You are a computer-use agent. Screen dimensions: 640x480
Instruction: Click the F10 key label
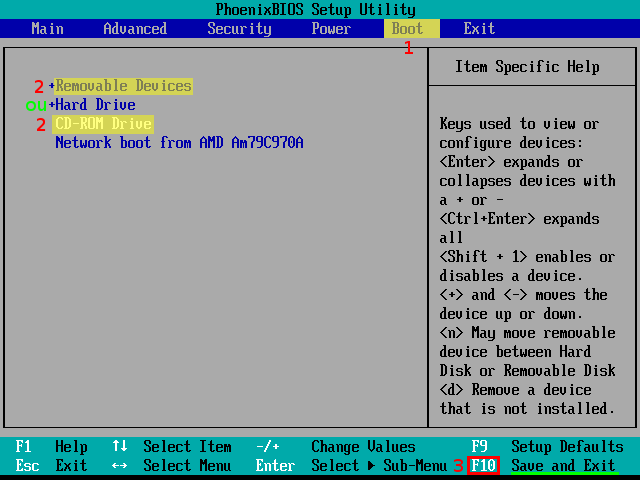coord(483,466)
